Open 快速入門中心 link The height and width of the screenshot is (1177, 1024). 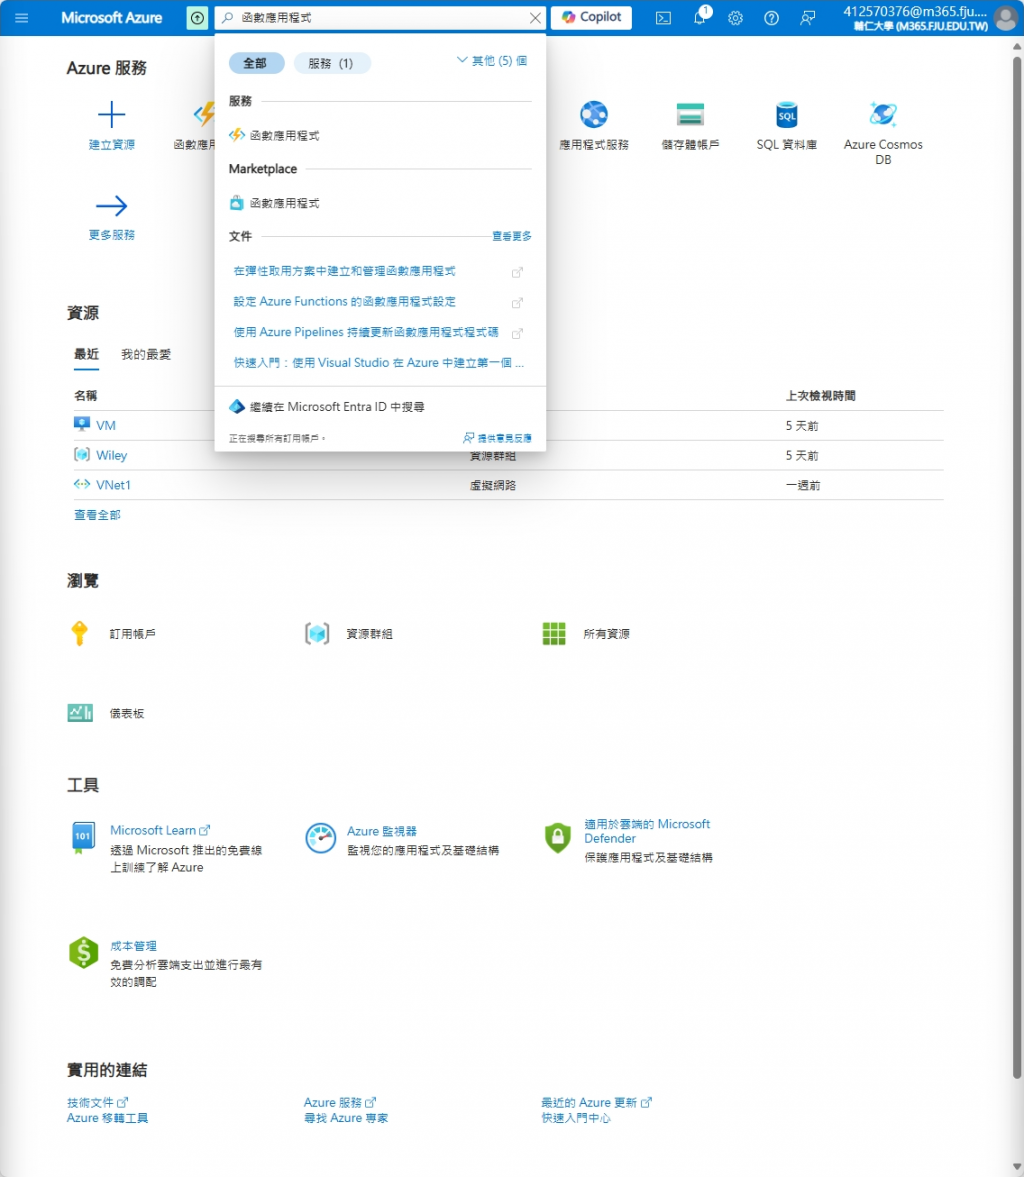pos(576,1118)
